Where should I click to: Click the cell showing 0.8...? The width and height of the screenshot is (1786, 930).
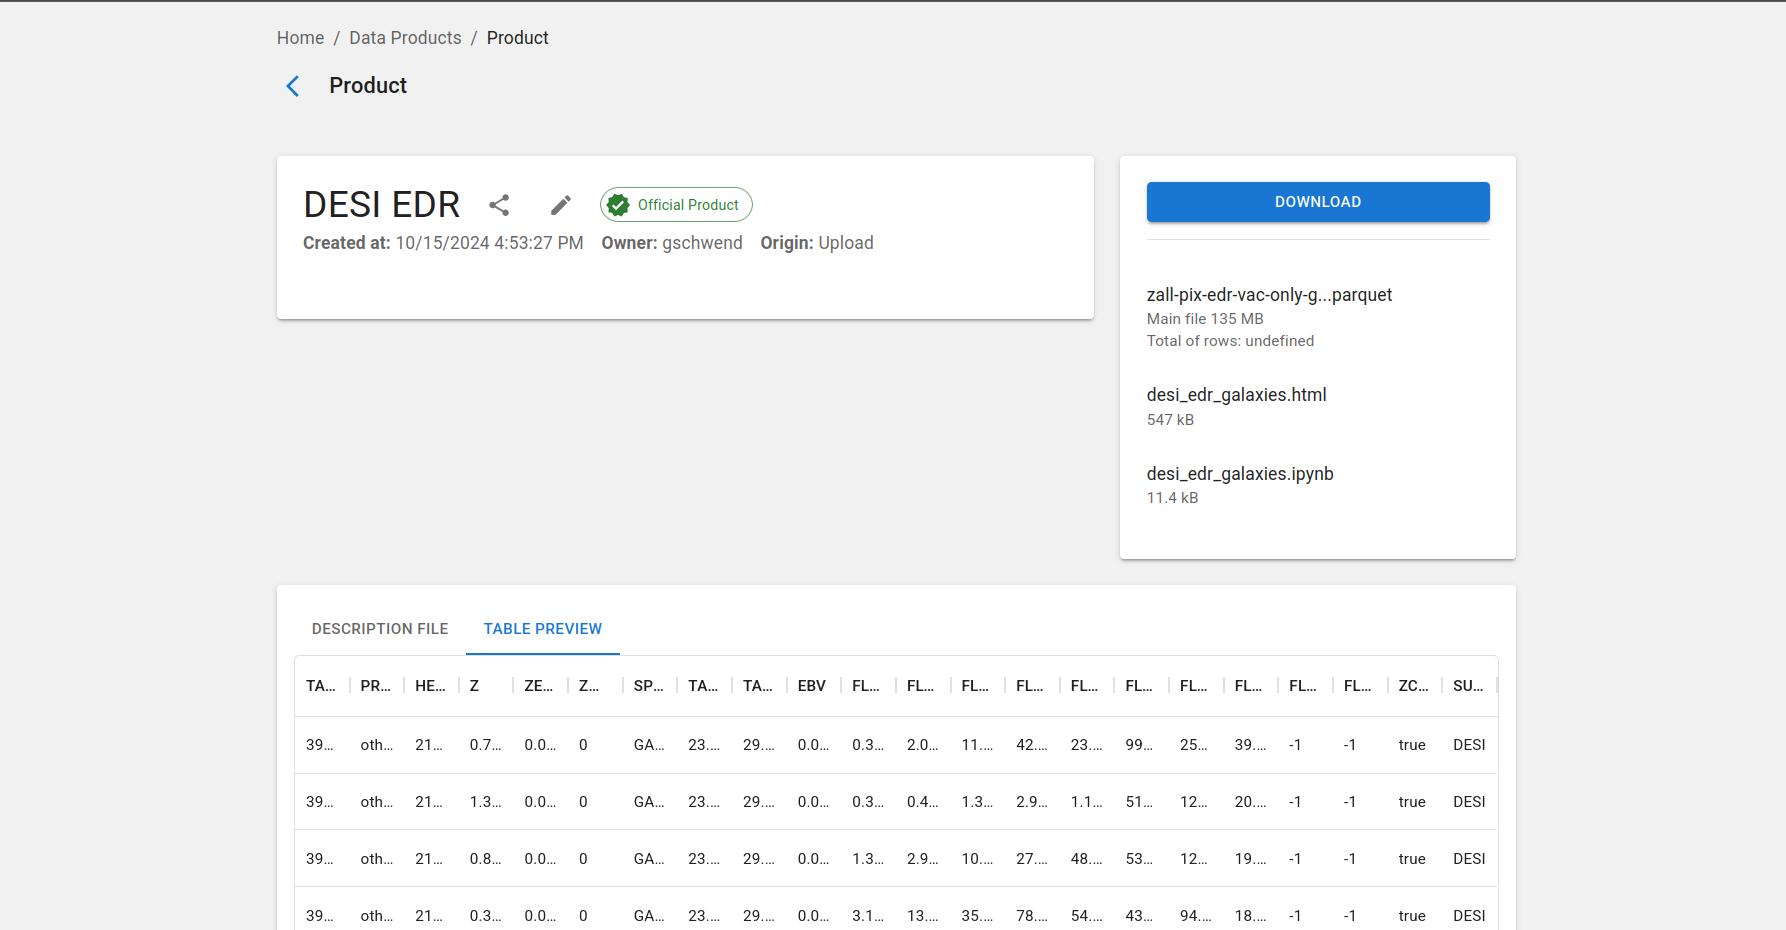click(486, 859)
